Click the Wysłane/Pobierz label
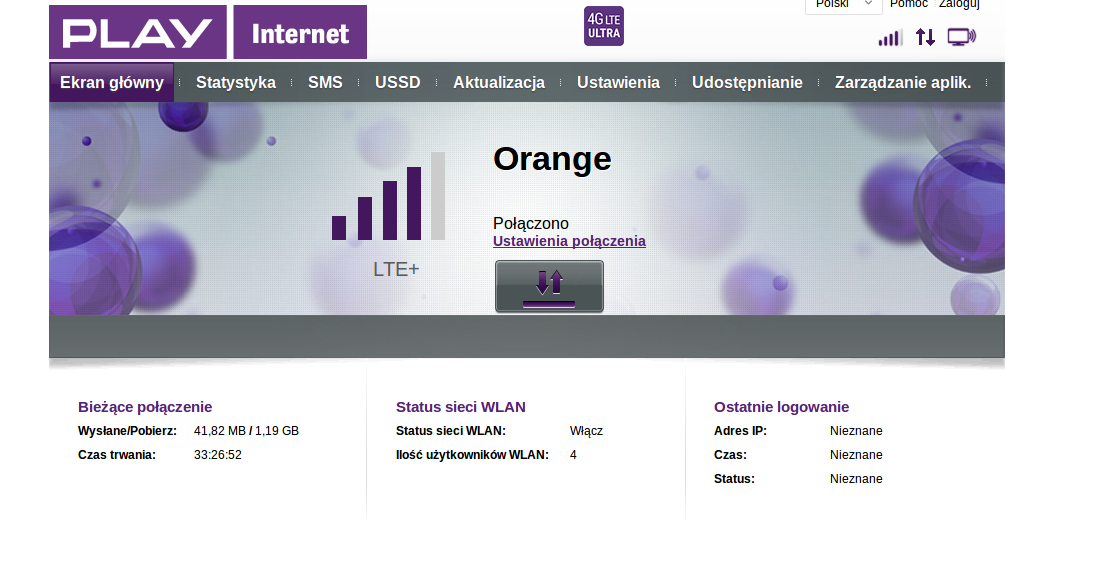This screenshot has width=1103, height=569. click(x=127, y=430)
